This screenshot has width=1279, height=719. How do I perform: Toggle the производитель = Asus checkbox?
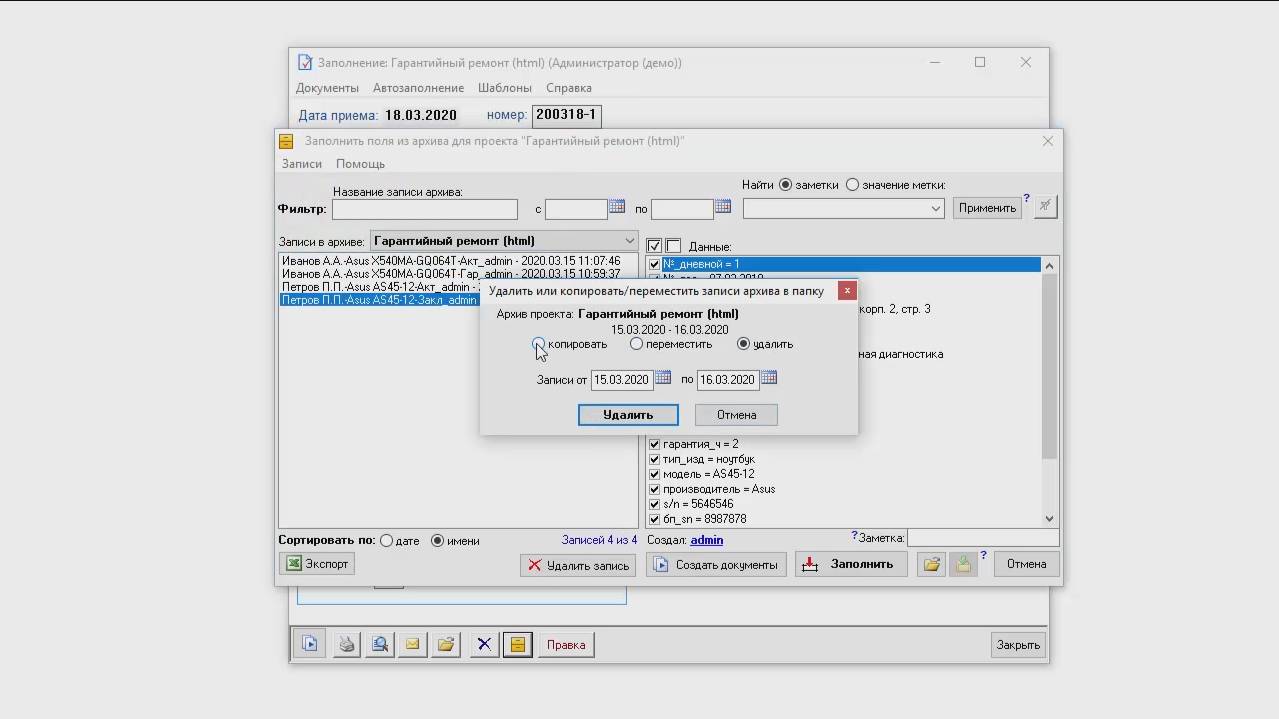pyautogui.click(x=654, y=489)
